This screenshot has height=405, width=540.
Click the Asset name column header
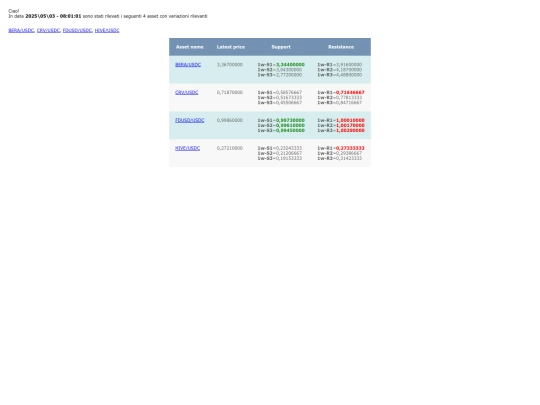(x=190, y=47)
